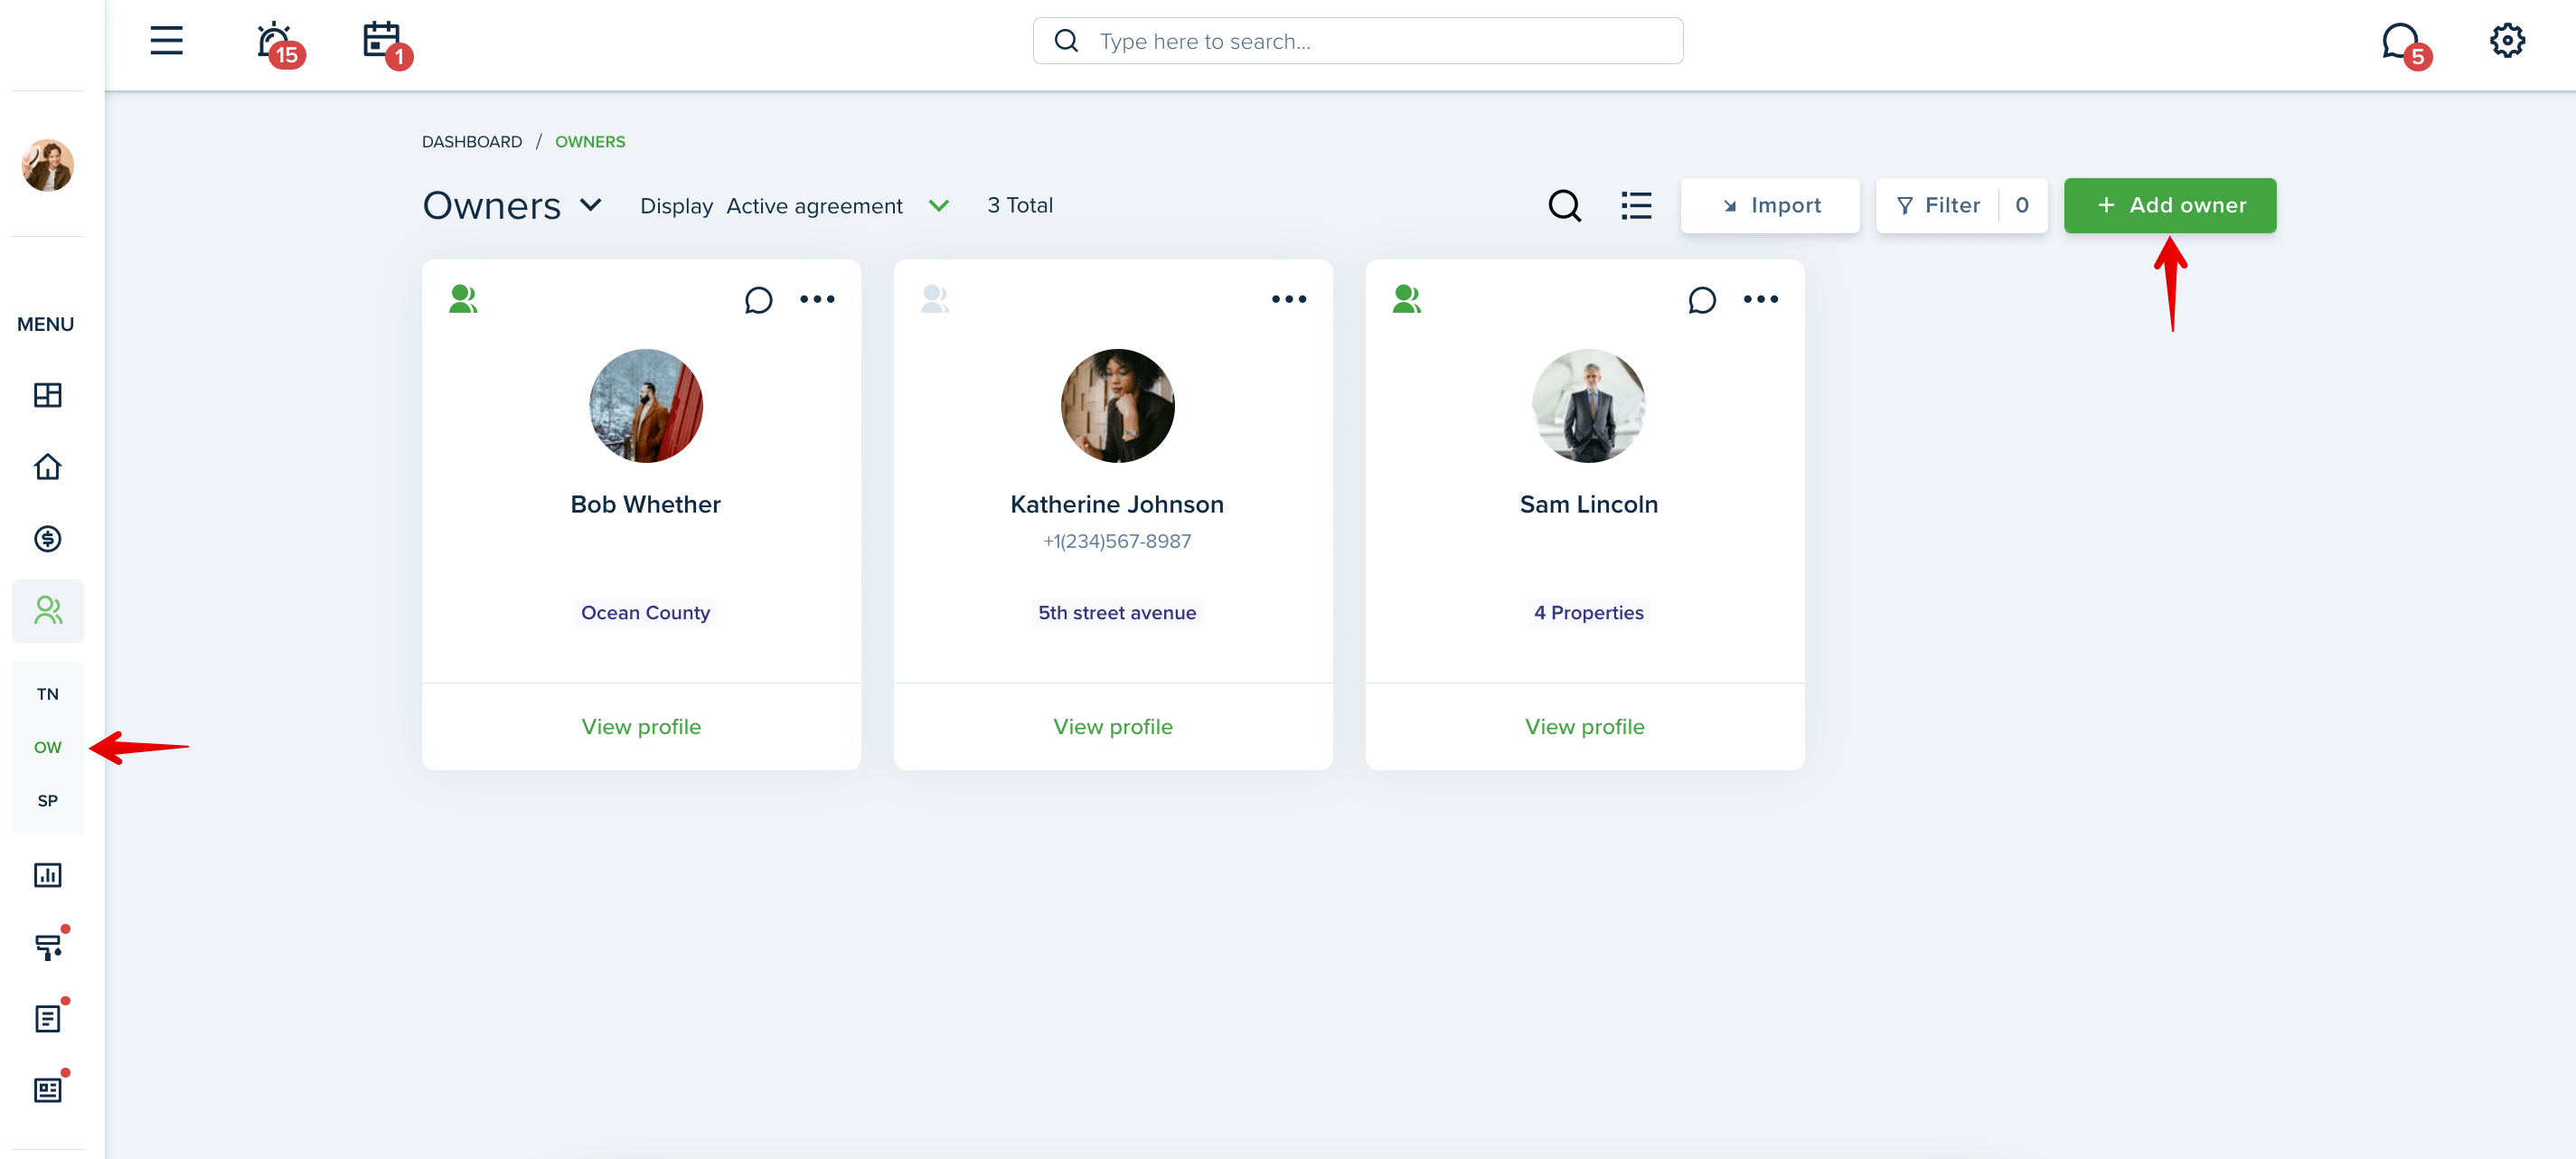Viewport: 2576px width, 1159px height.
Task: Click Bob Whether's profile photo
Action: pos(646,406)
